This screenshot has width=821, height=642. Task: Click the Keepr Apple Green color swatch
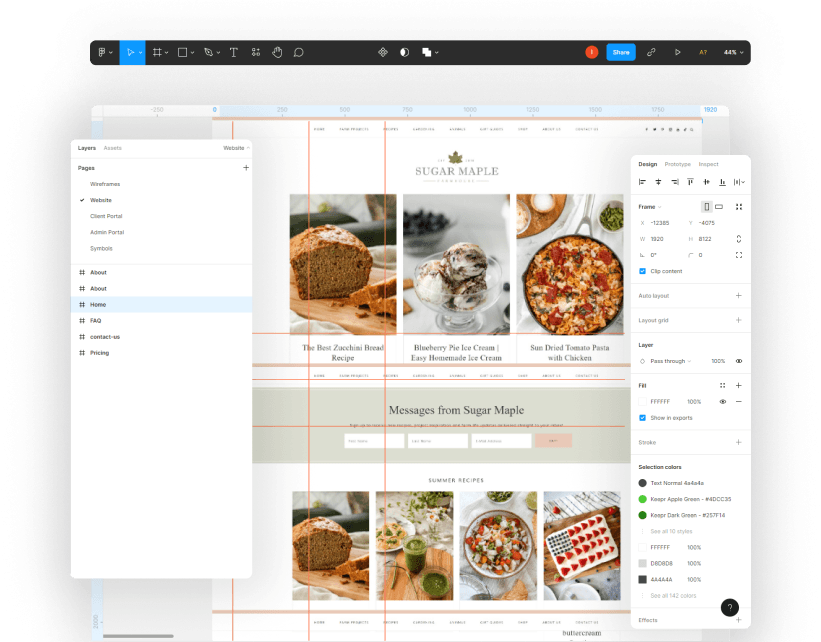[x=643, y=499]
